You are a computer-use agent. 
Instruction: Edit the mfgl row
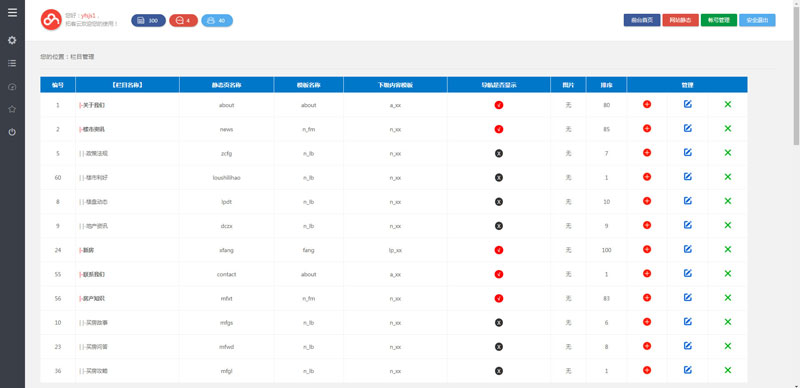[x=688, y=370]
